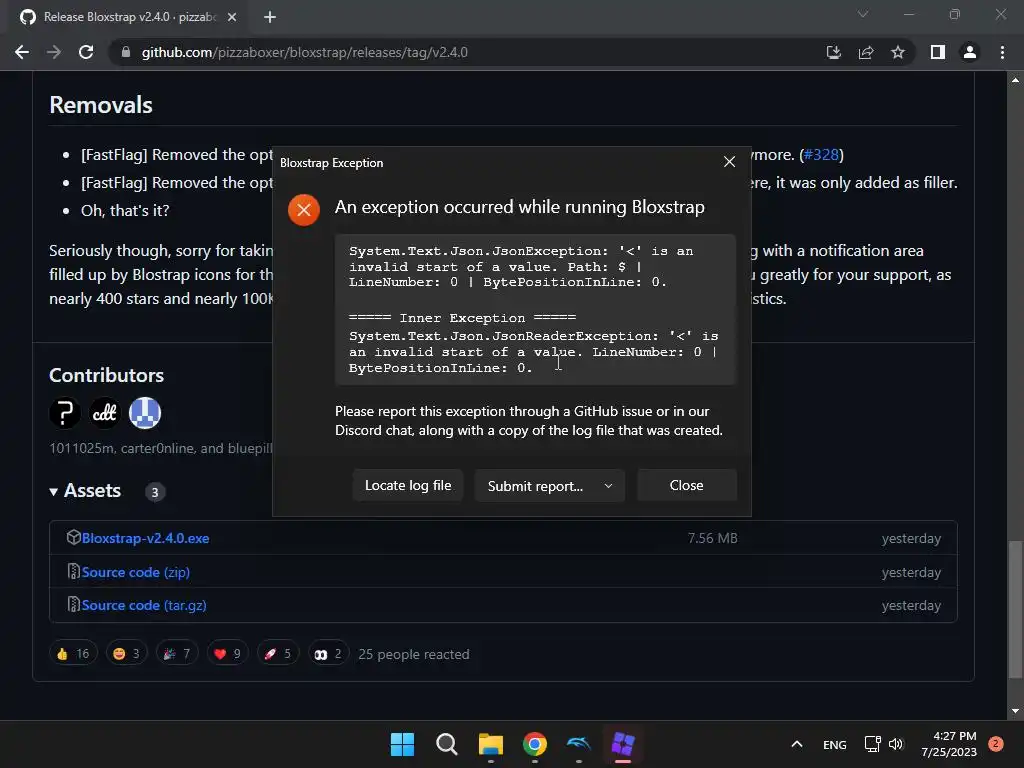Toggle the thumbs up reaction
The width and height of the screenshot is (1024, 768).
pyautogui.click(x=73, y=654)
